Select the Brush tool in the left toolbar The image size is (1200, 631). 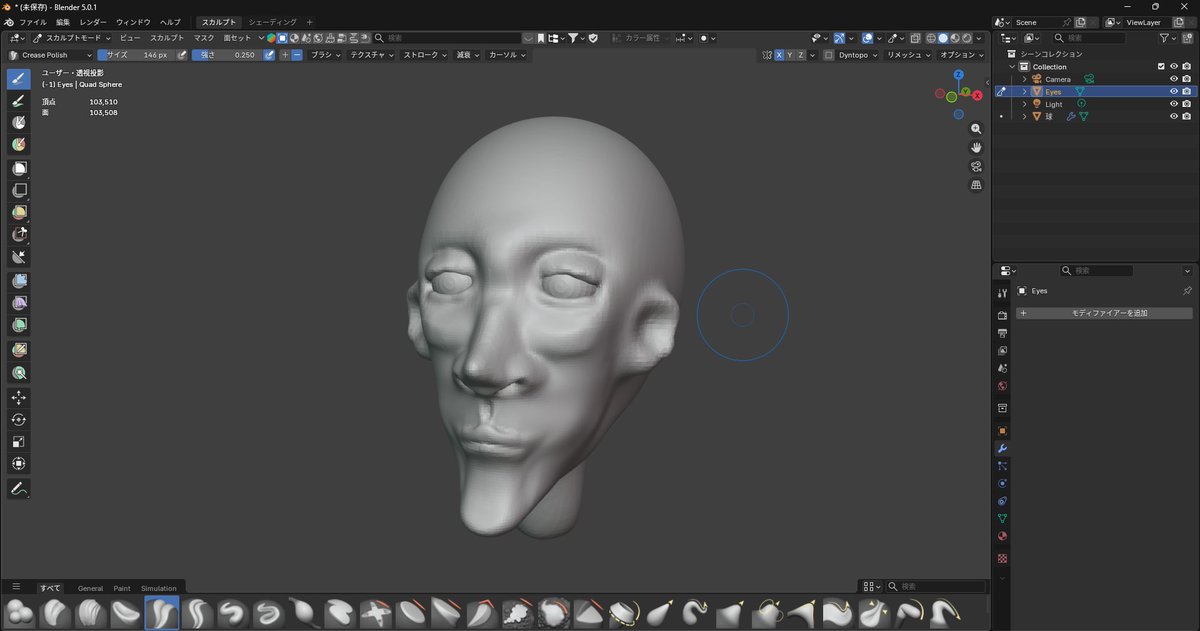pos(19,79)
